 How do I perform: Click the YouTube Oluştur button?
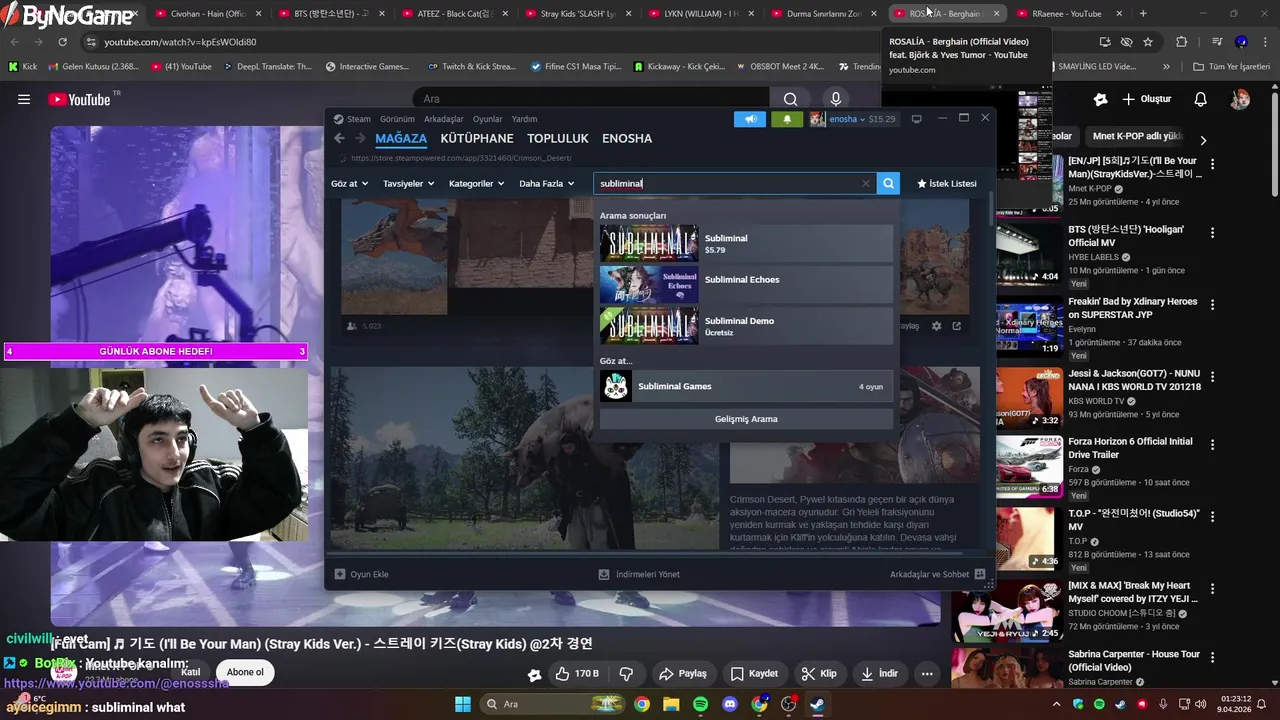pyautogui.click(x=1146, y=99)
